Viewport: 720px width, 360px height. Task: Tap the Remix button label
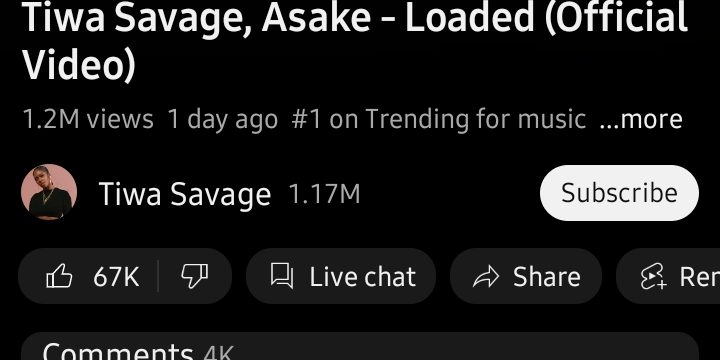point(699,277)
